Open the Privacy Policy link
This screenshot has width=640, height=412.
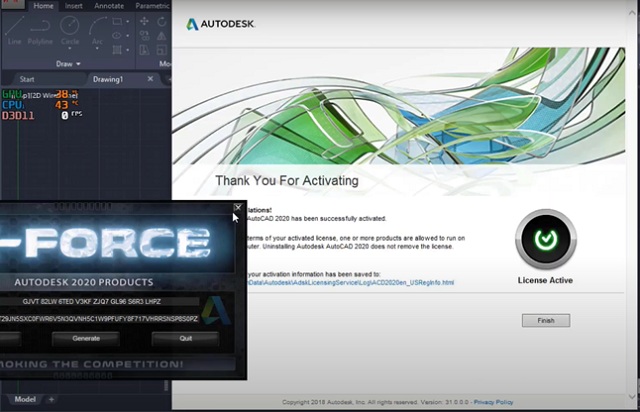point(493,402)
